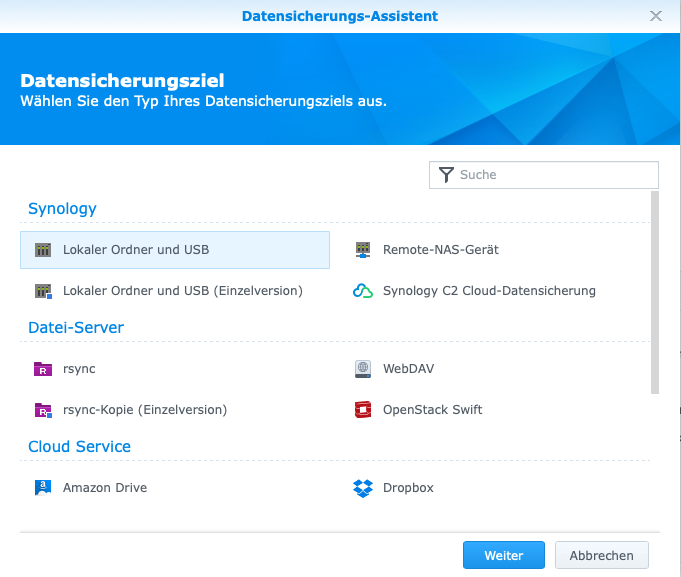This screenshot has width=681, height=577.
Task: Continue with the Weiter button
Action: 504,555
